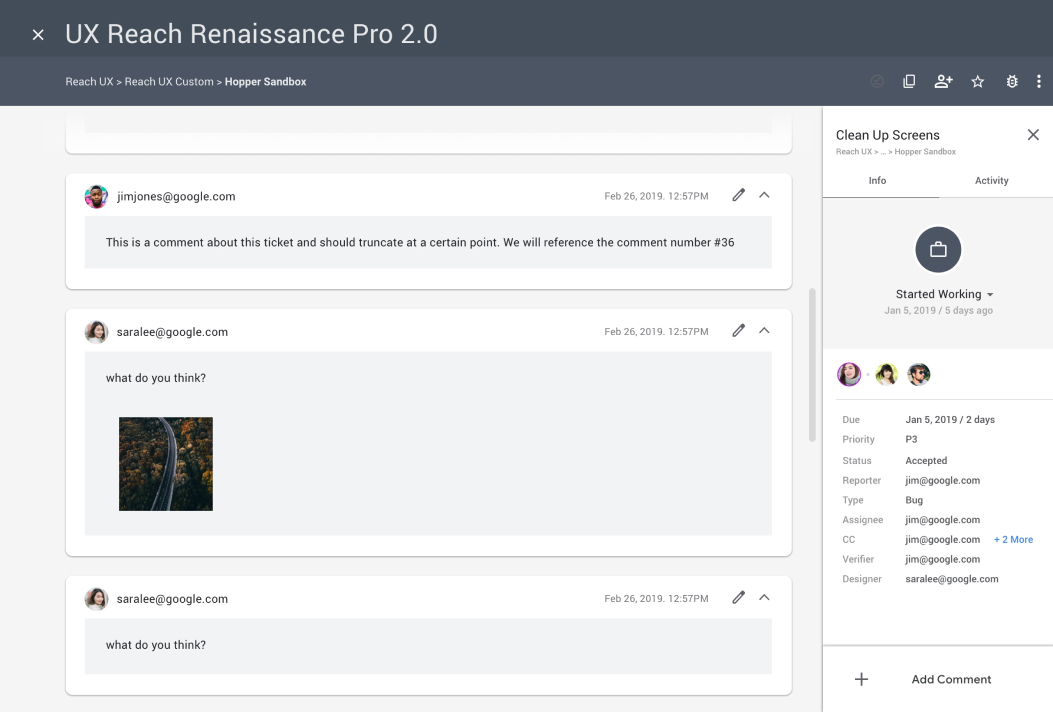The height and width of the screenshot is (712, 1053).
Task: Click the plus icon beside Add Comment
Action: click(861, 679)
